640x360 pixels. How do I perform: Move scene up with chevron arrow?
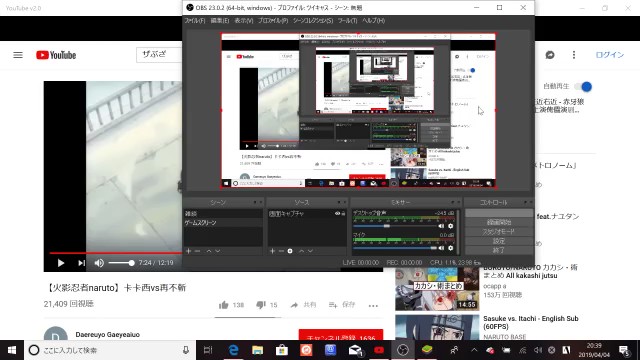tap(209, 251)
